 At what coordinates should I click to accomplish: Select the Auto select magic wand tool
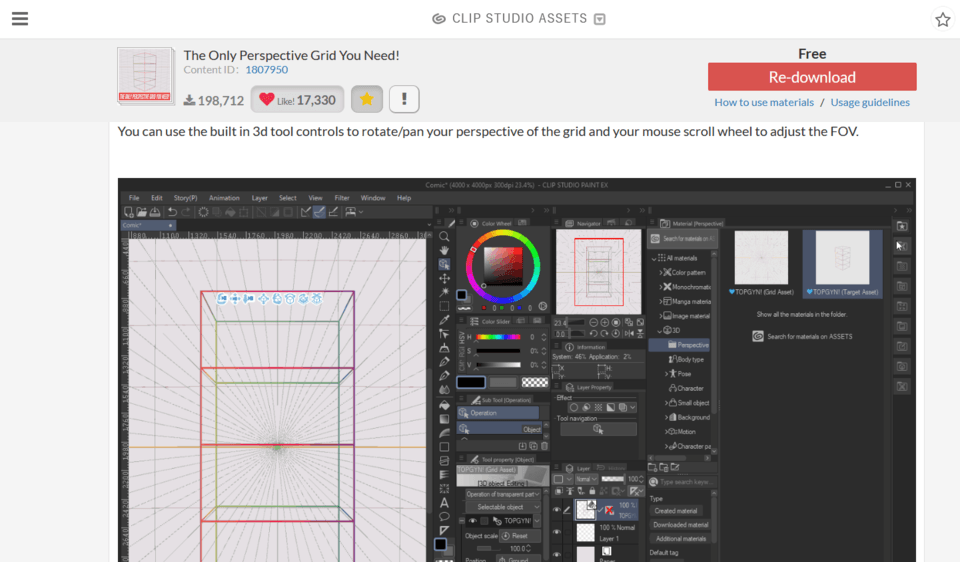444,292
